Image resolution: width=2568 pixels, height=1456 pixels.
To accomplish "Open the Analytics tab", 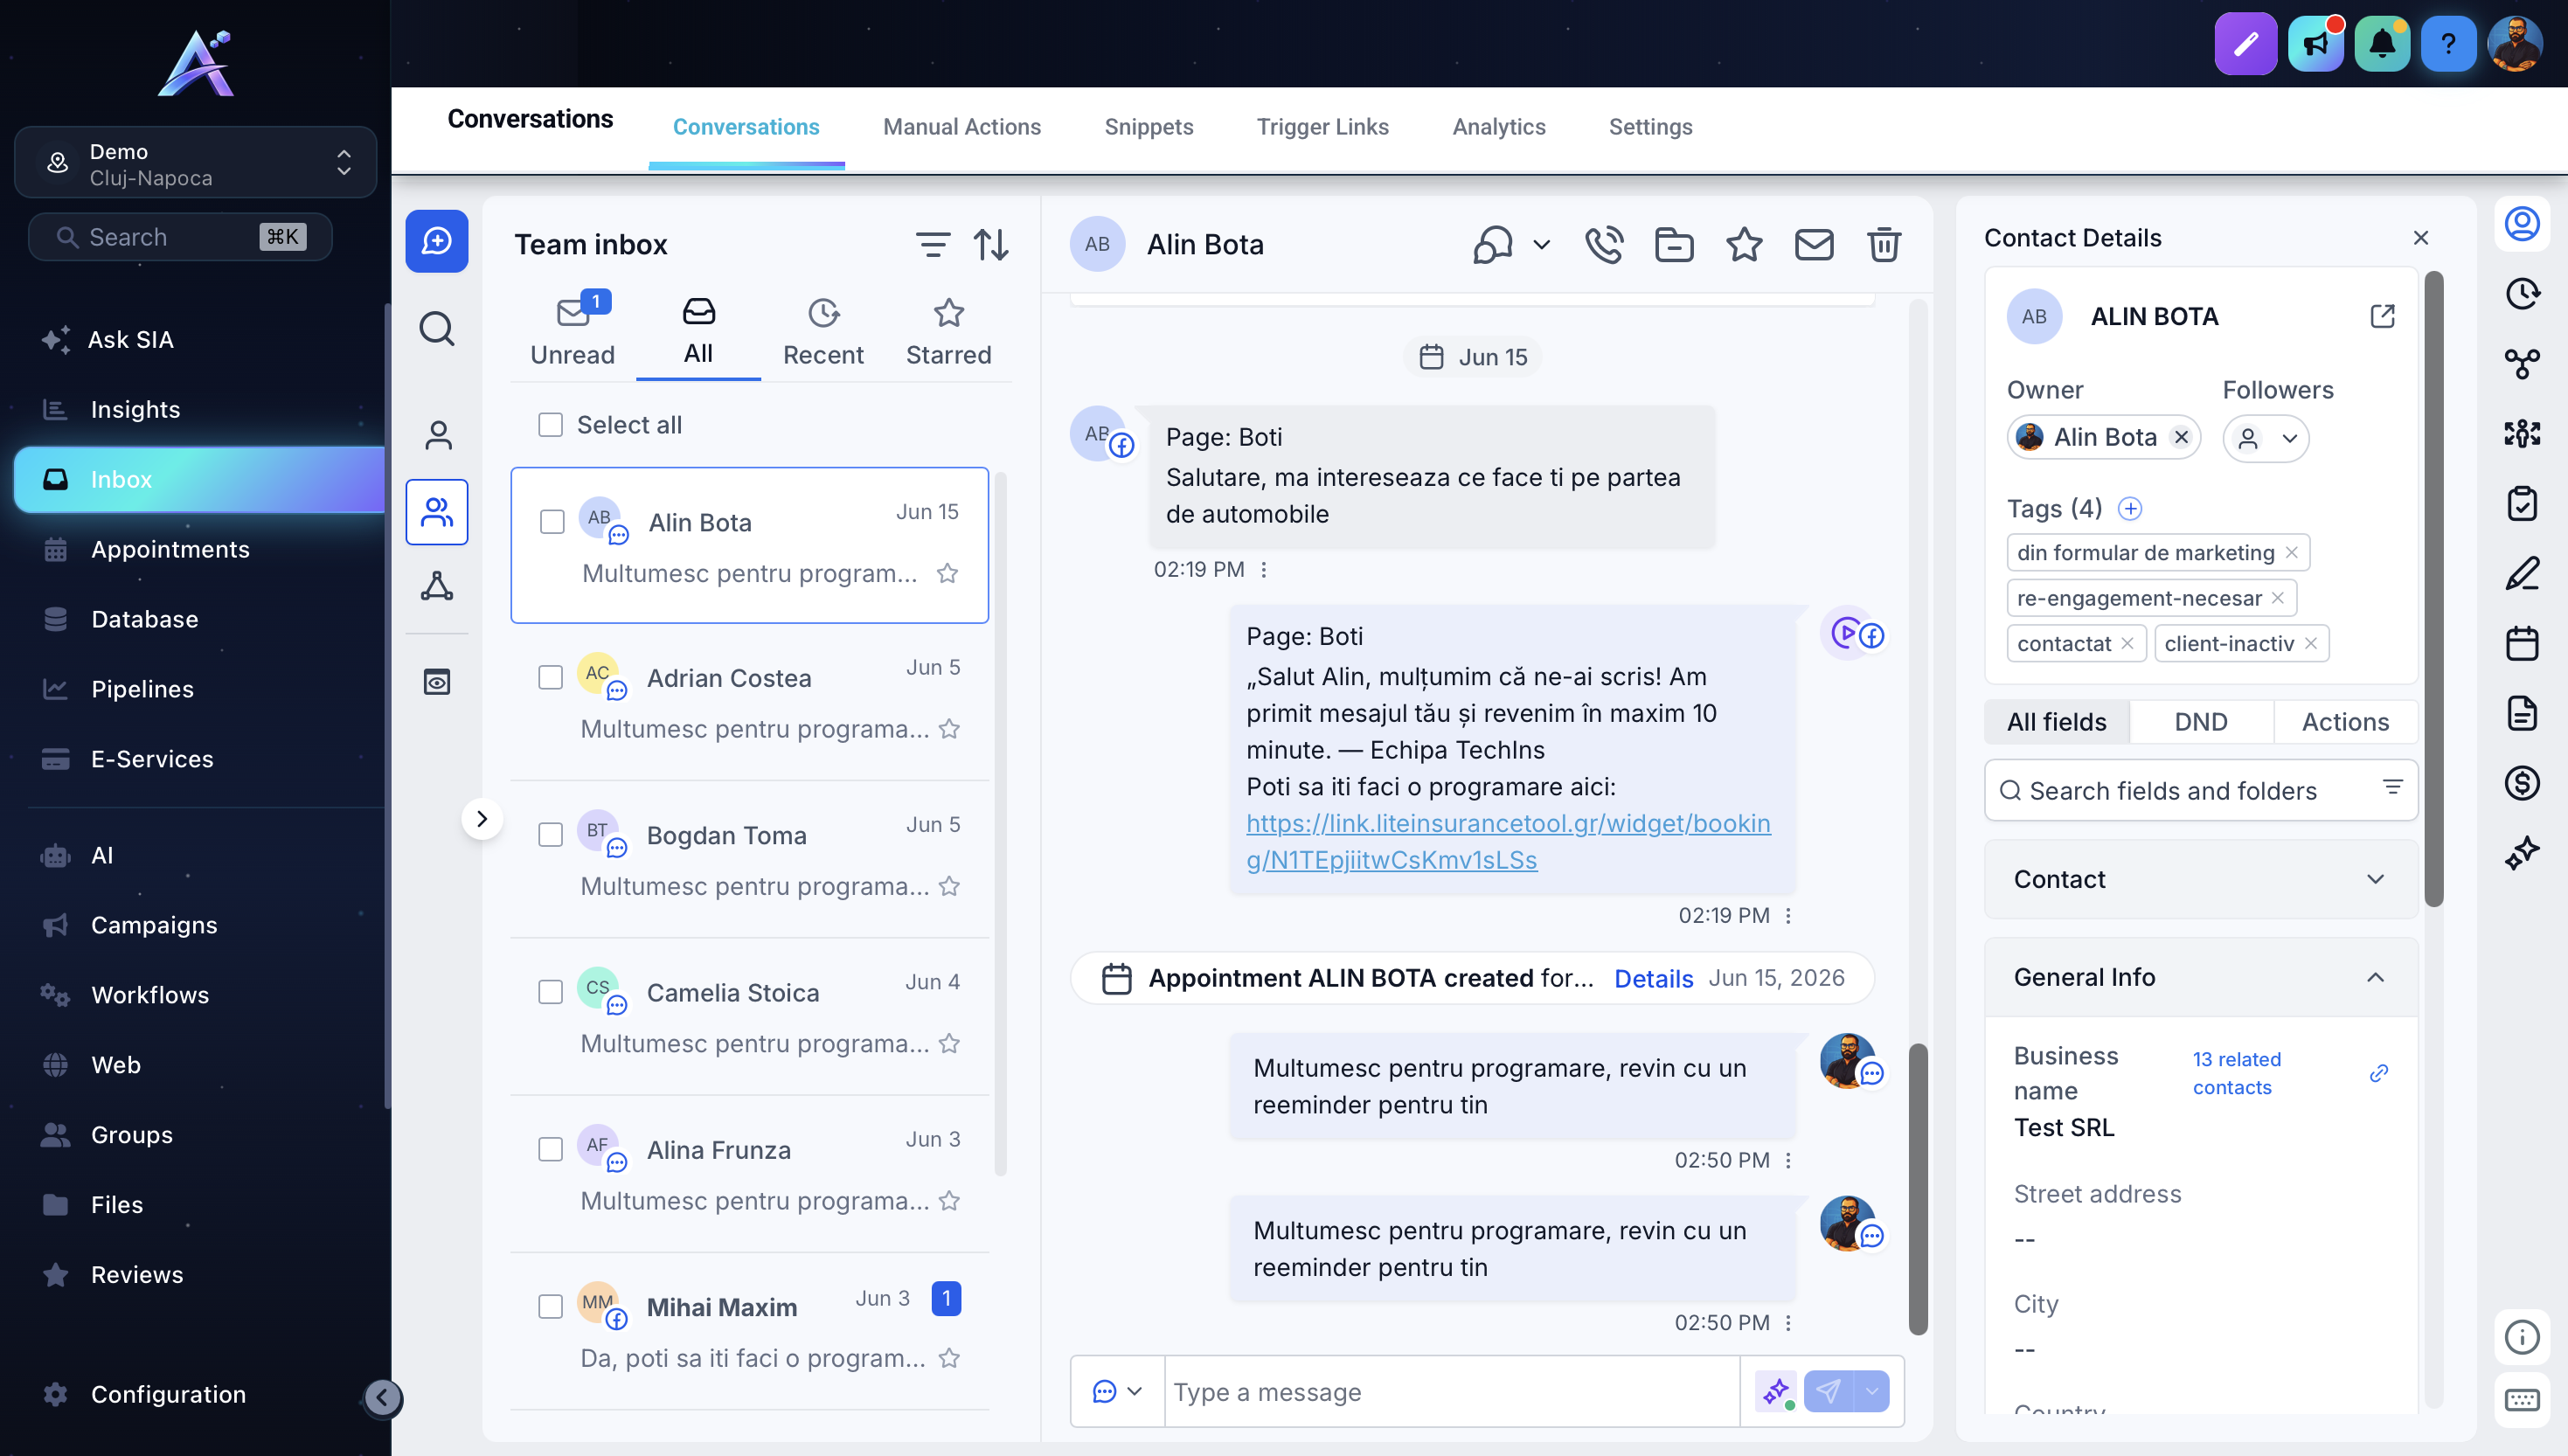I will pyautogui.click(x=1498, y=127).
